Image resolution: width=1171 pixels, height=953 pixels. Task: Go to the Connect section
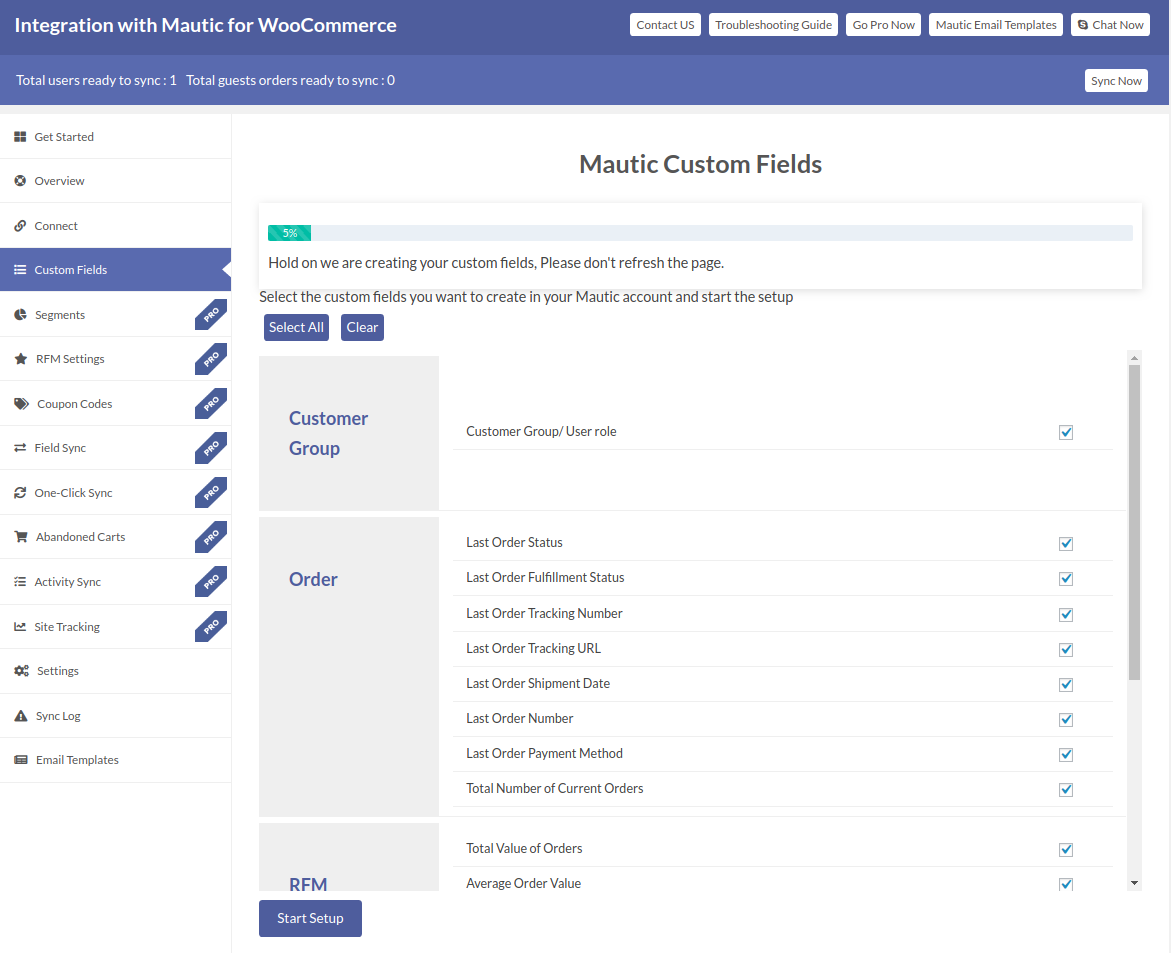pos(116,226)
